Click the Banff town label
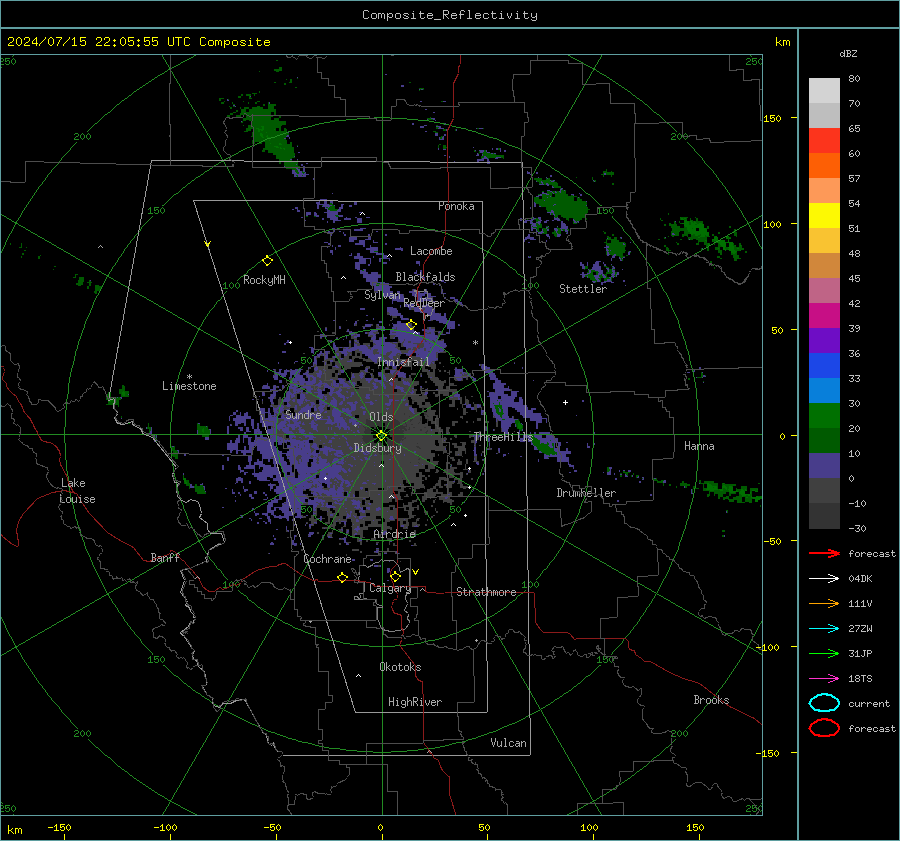Viewport: 900px width, 841px height. tap(165, 557)
